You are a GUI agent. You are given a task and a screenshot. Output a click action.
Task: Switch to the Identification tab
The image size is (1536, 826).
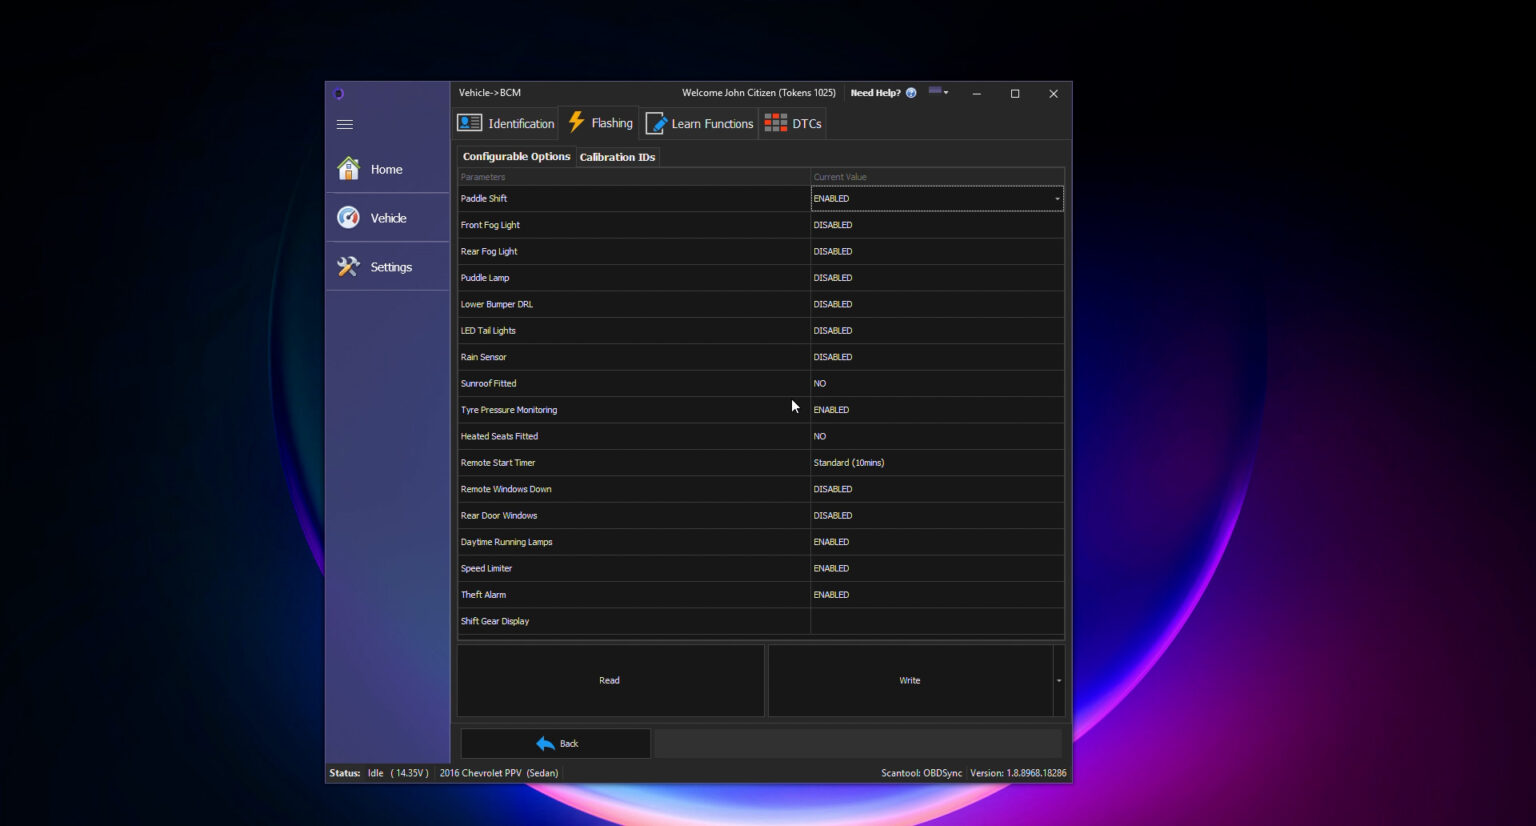506,123
